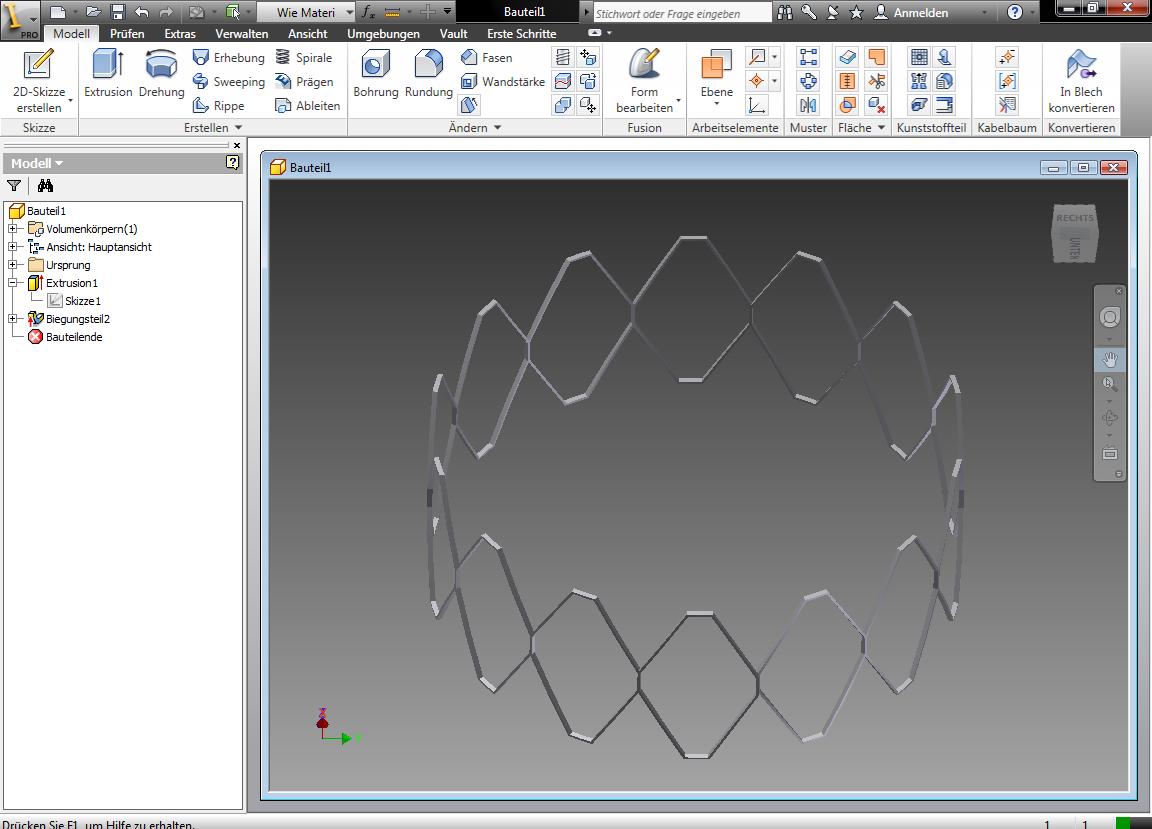Expand the Biegungsteil2 tree node
Image resolution: width=1152 pixels, height=829 pixels.
tap(13, 319)
